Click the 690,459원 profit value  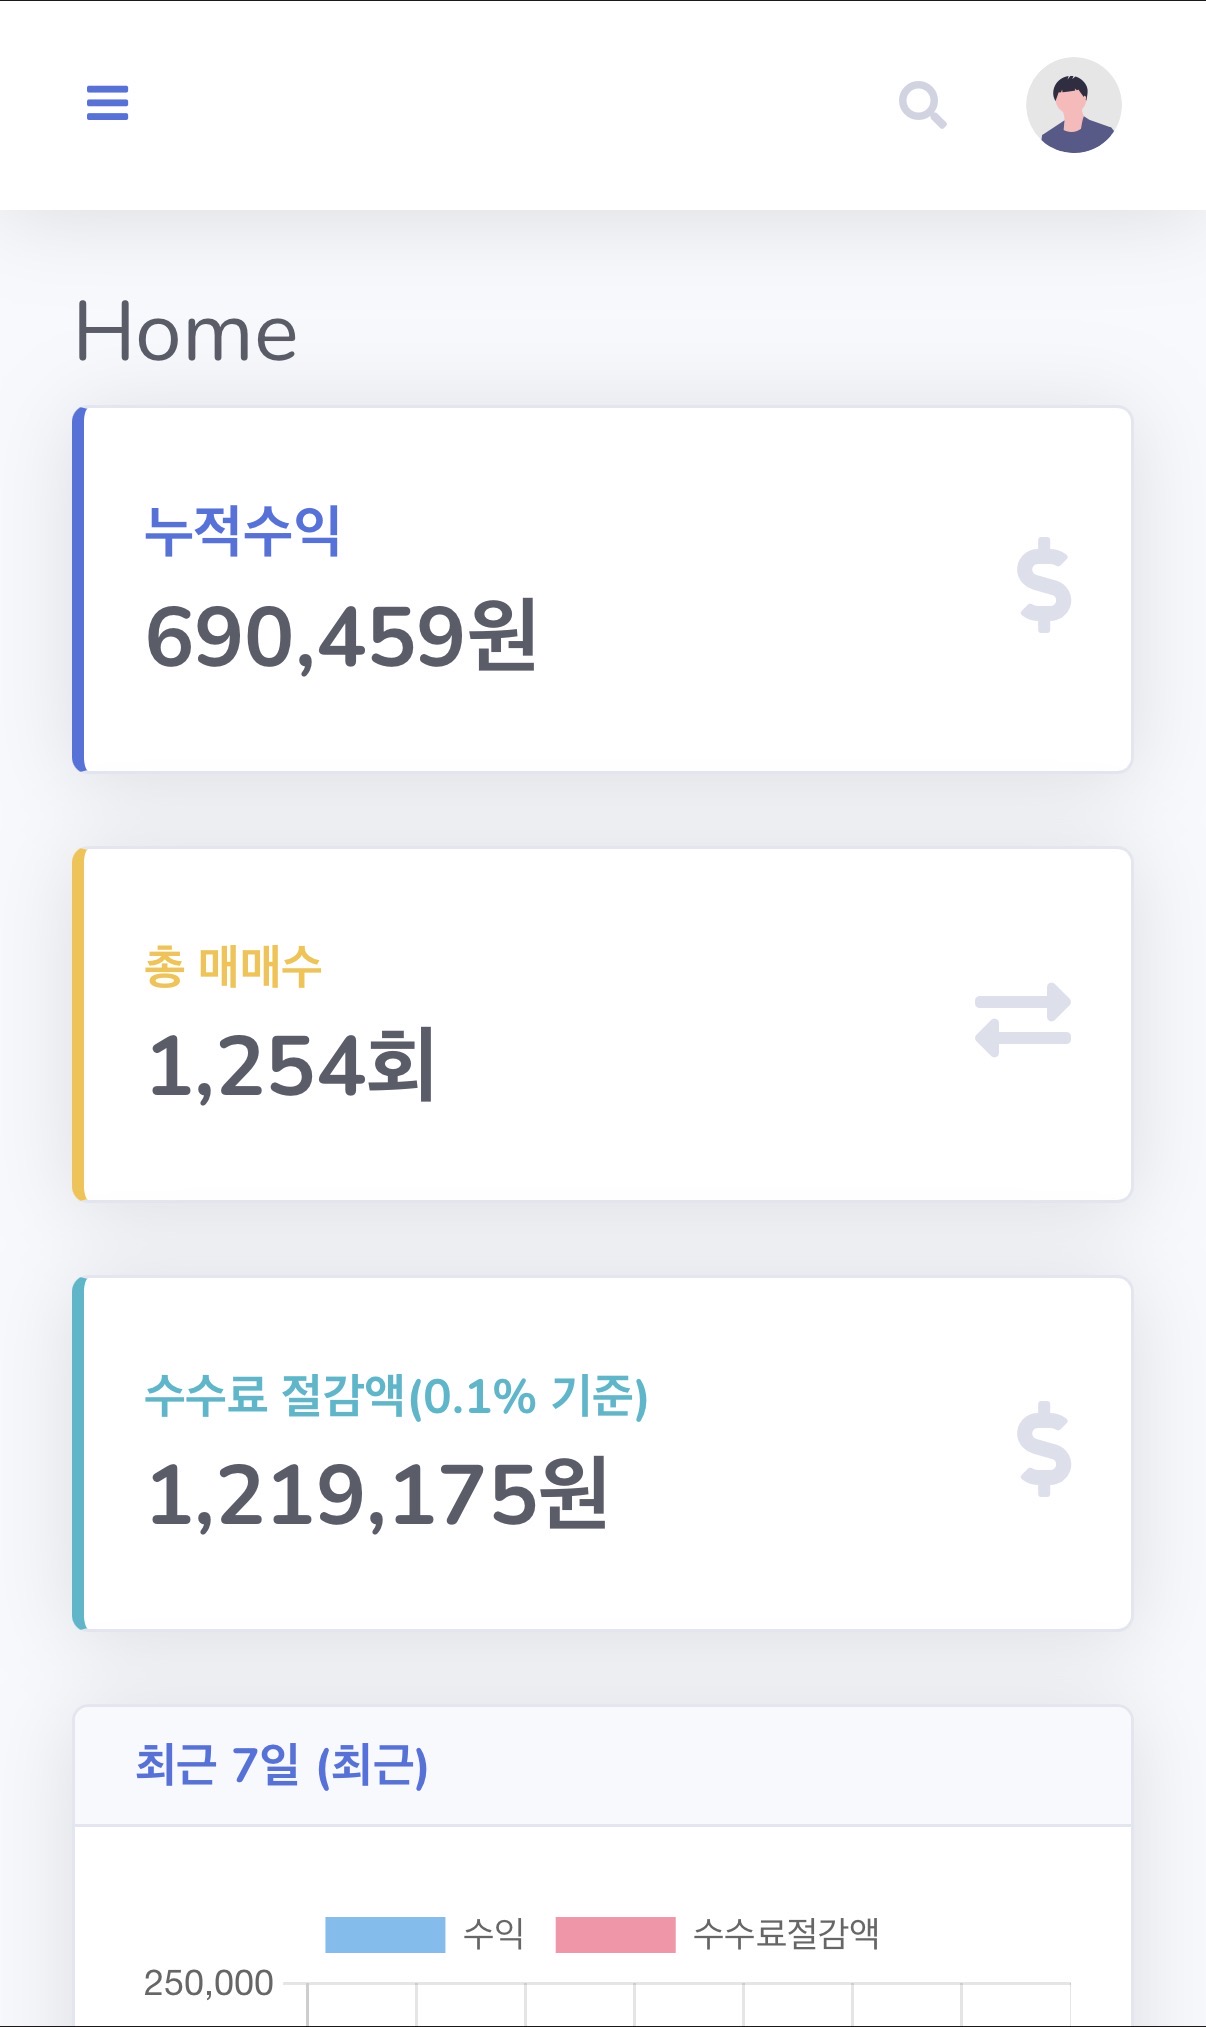pos(341,636)
